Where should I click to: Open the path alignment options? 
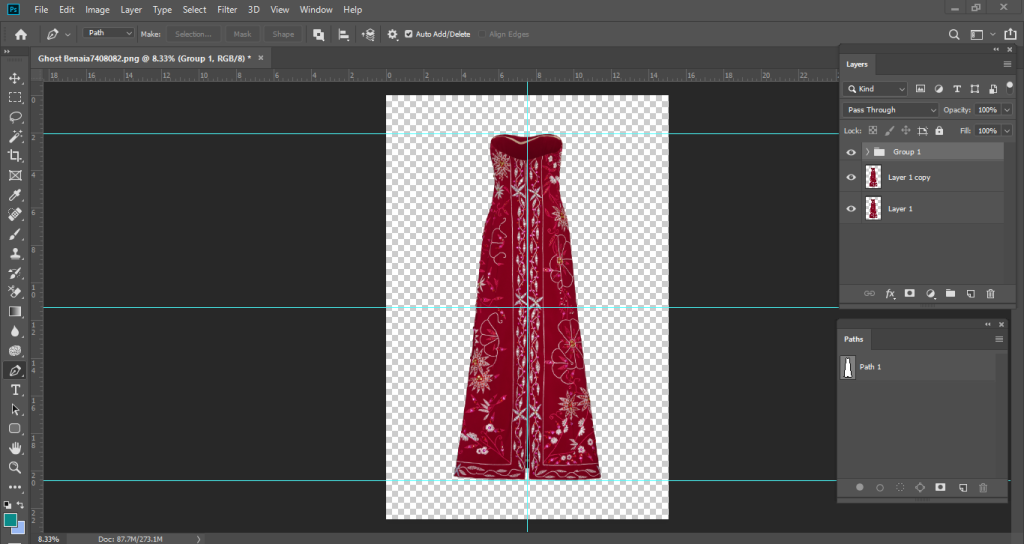pyautogui.click(x=344, y=35)
